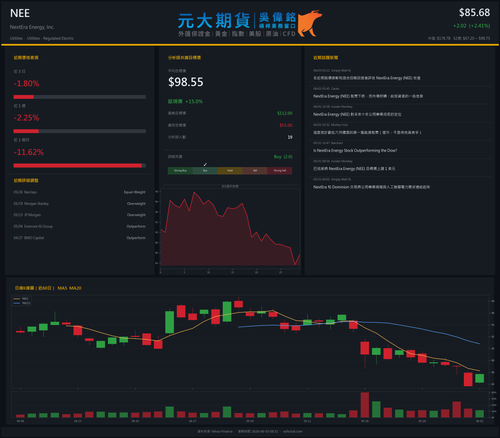Viewport: 500px width, 438px height.
Task: Click the NextEra Energy, Inc. company name
Action: click(32, 27)
